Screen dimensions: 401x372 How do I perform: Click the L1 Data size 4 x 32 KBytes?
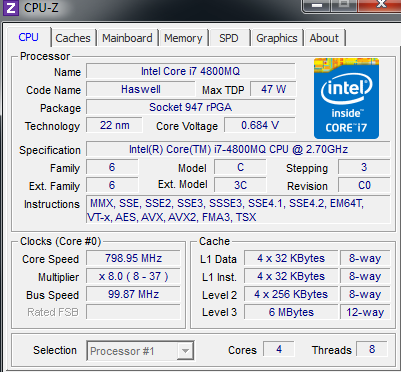point(291,258)
